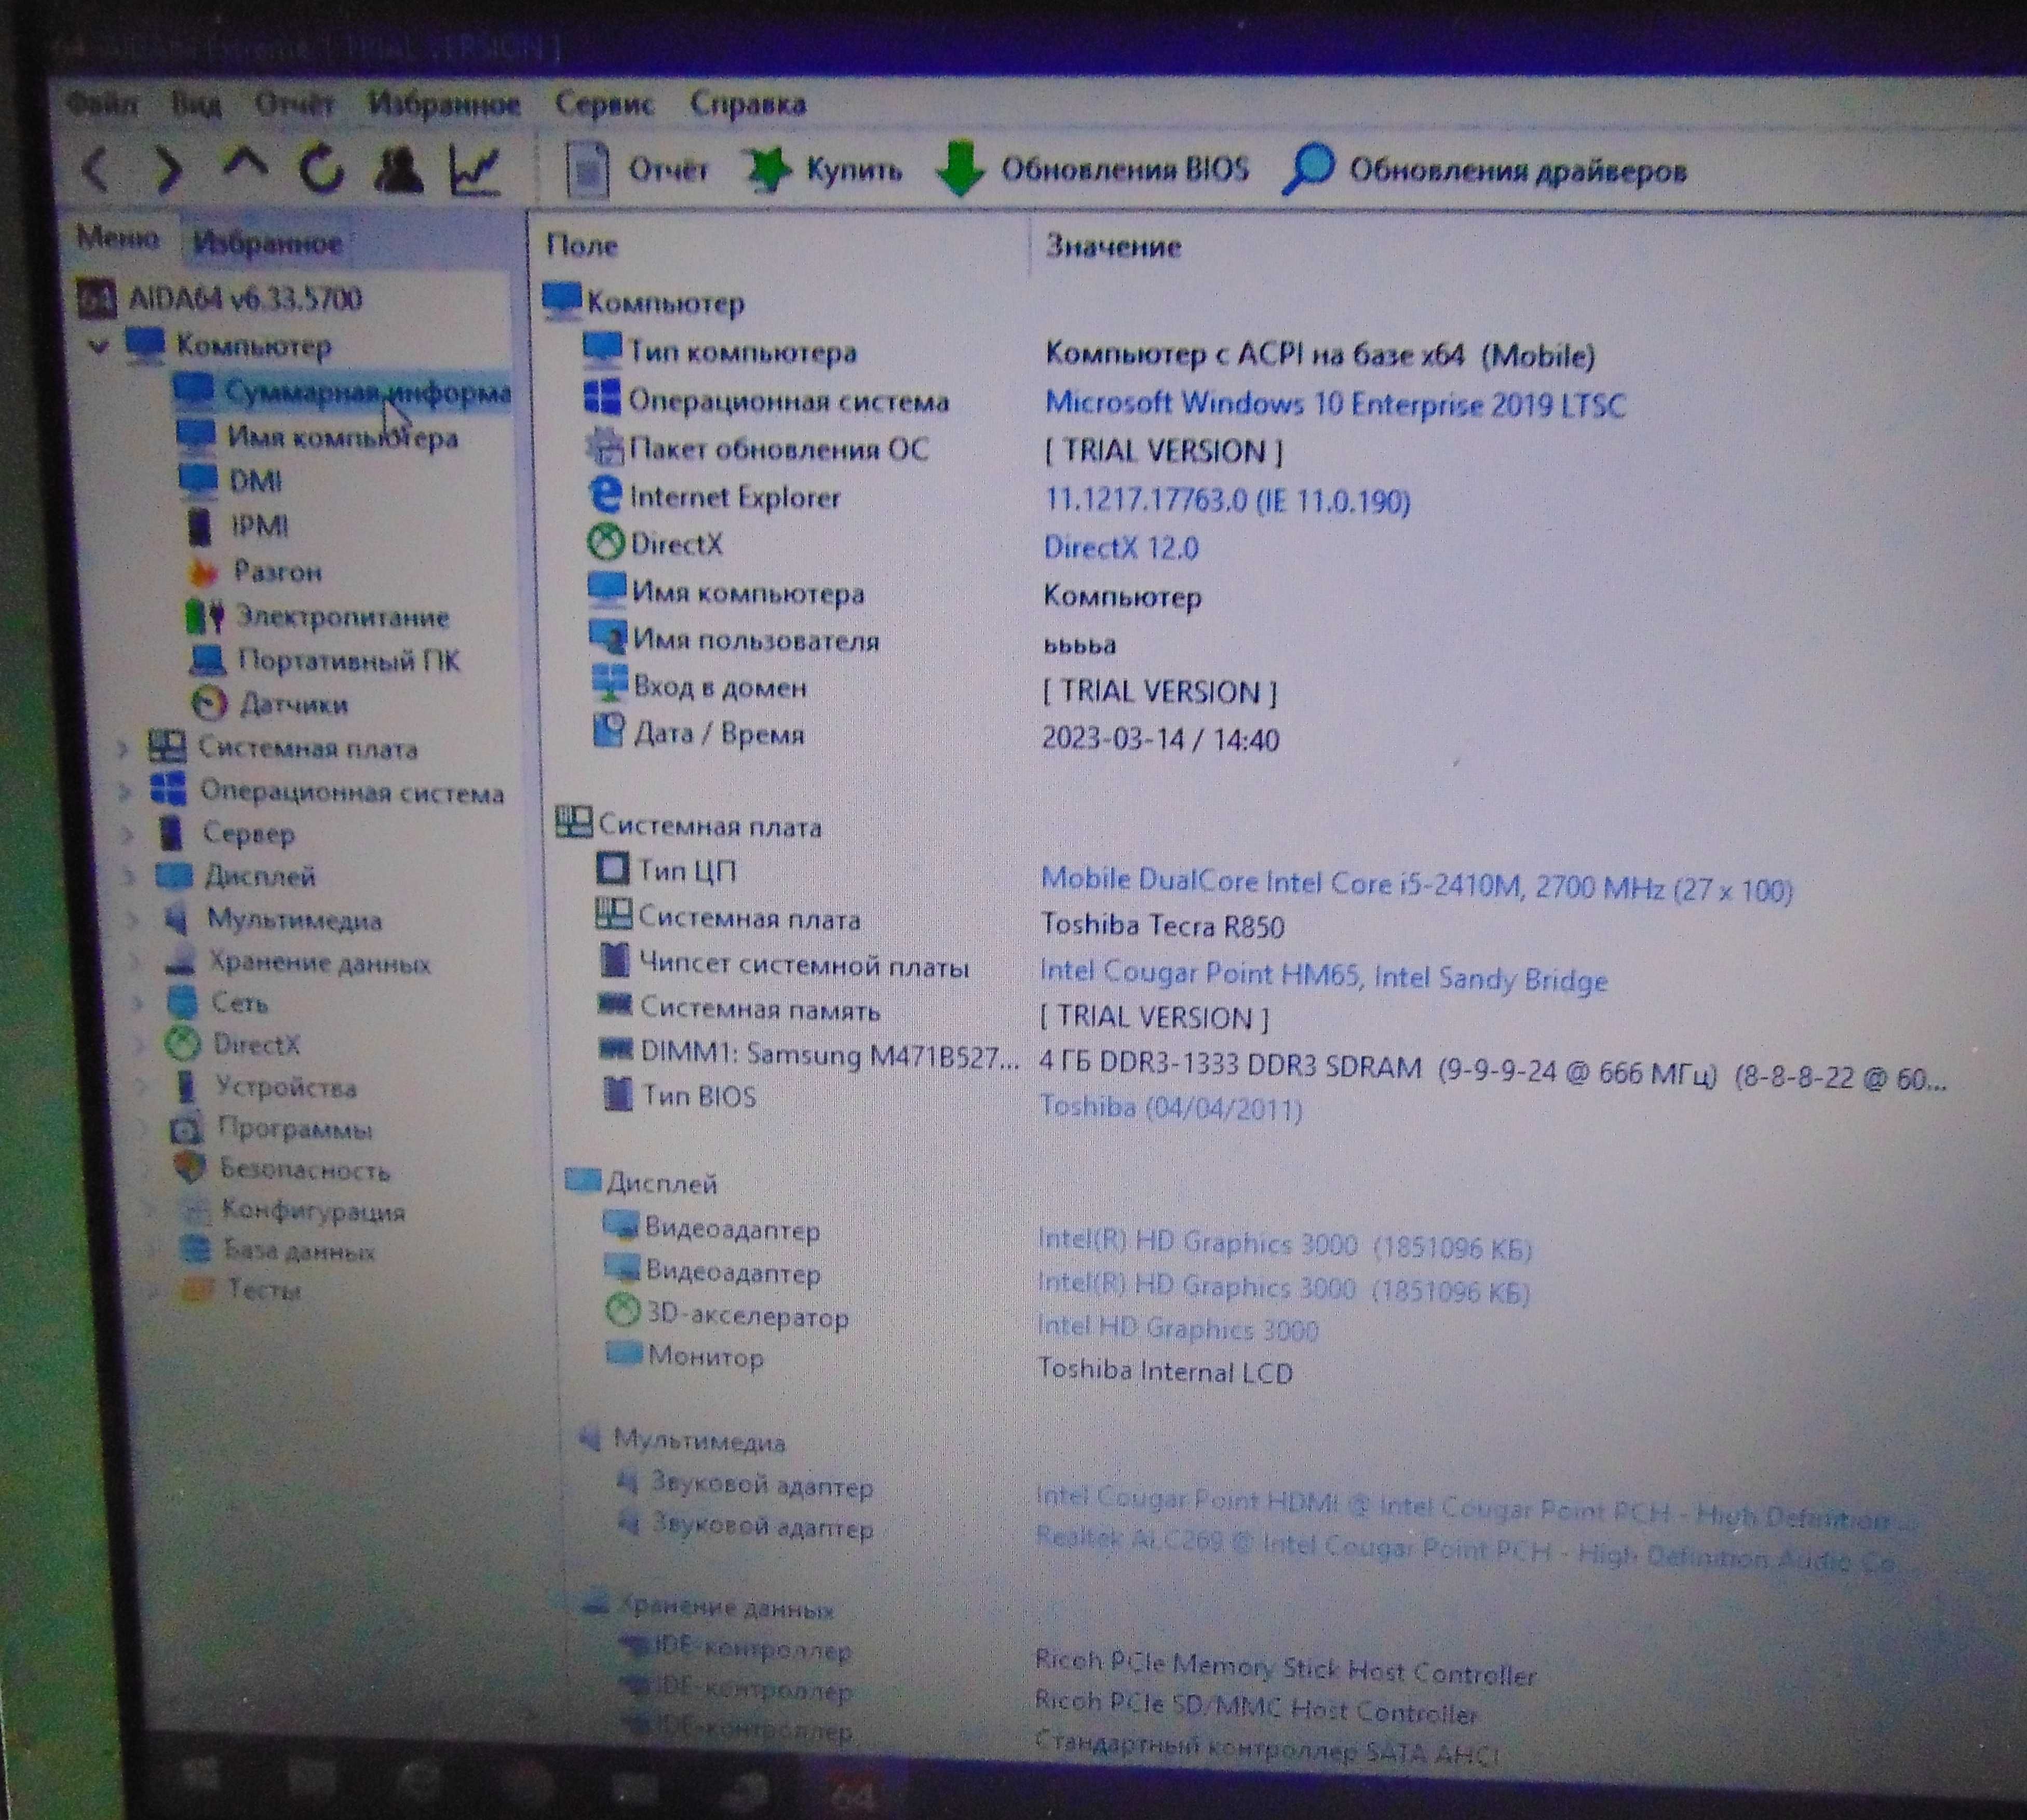2027x1820 pixels.
Task: Click the up-level arrow toolbar icon
Action: tap(245, 165)
